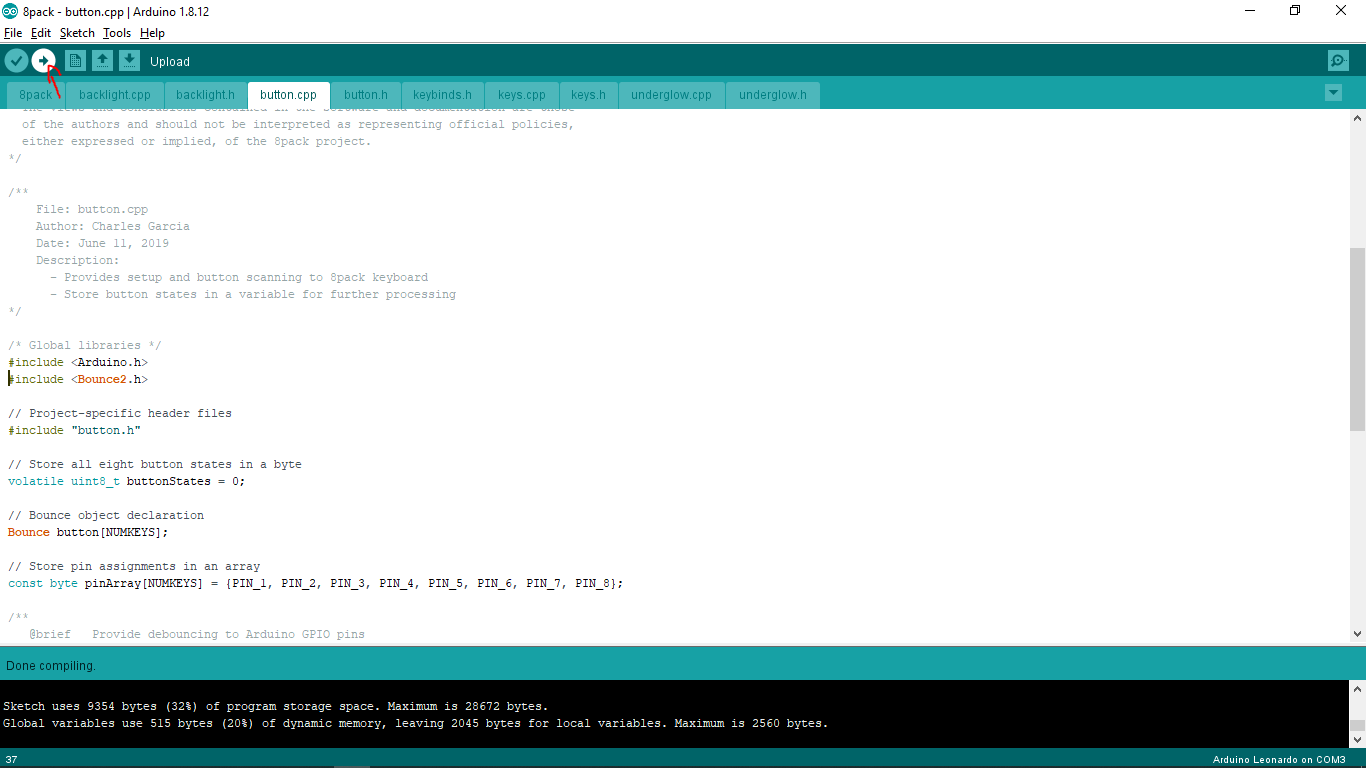Open the Edit menu
Viewport: 1366px width, 768px height.
coord(41,33)
